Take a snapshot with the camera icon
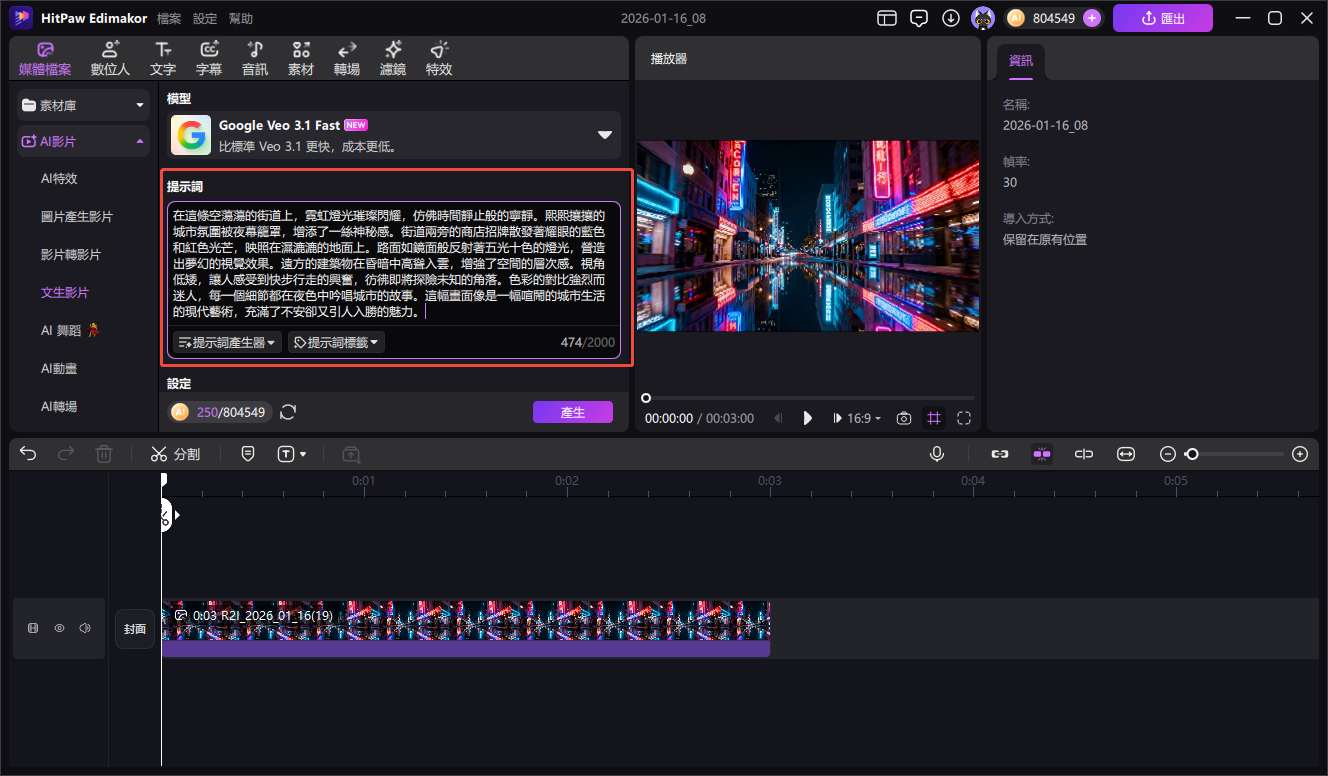Screen dimensions: 1328x776 (904, 418)
